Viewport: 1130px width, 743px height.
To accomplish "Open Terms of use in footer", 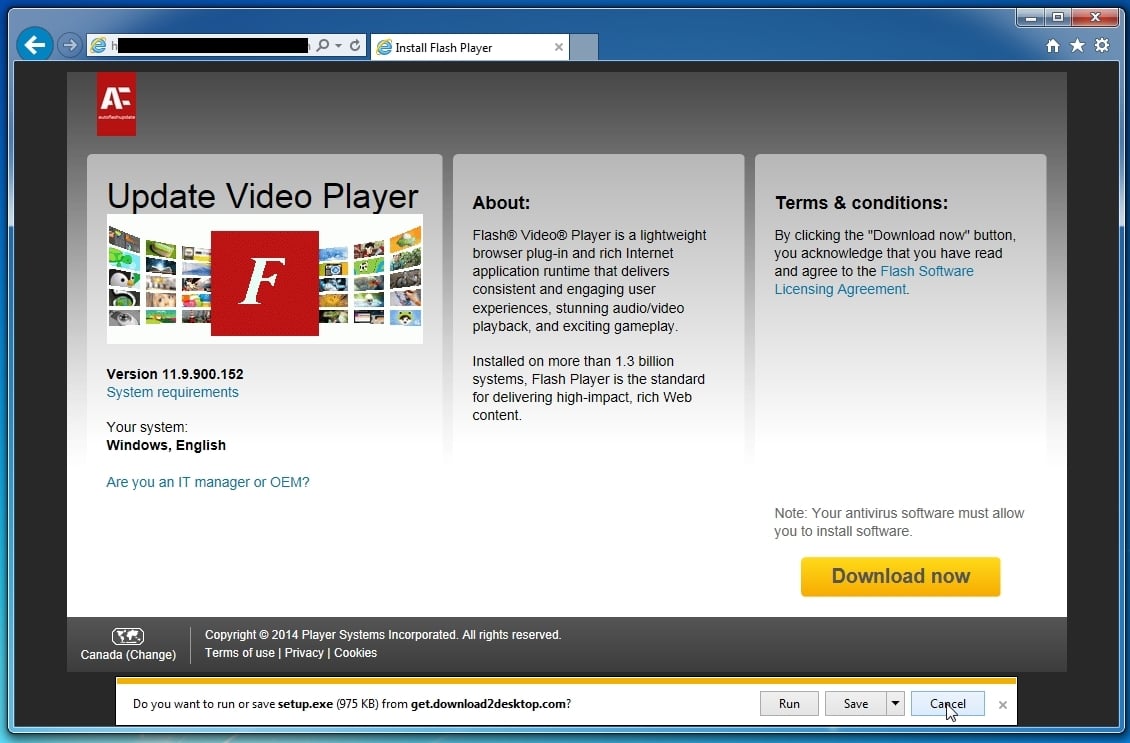I will point(239,653).
